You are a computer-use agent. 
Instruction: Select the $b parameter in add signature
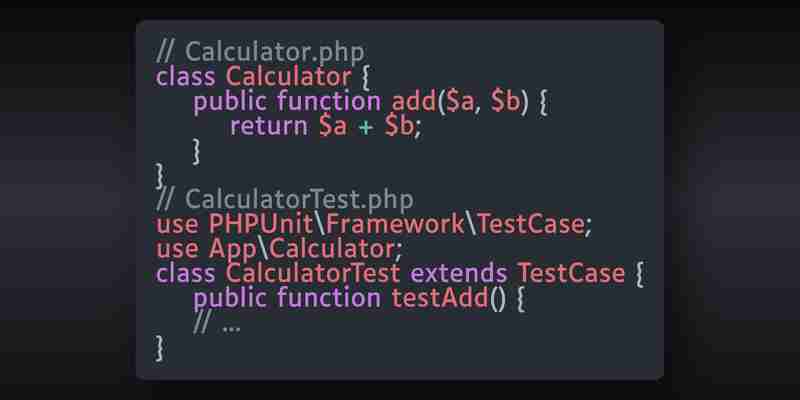pyautogui.click(x=505, y=102)
